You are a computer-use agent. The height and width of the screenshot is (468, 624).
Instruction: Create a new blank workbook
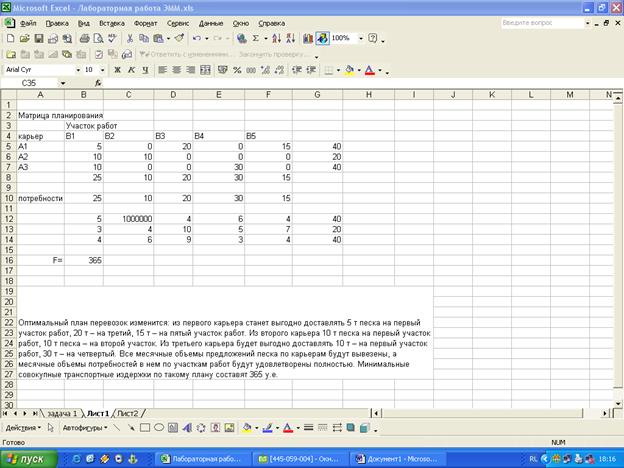10,38
